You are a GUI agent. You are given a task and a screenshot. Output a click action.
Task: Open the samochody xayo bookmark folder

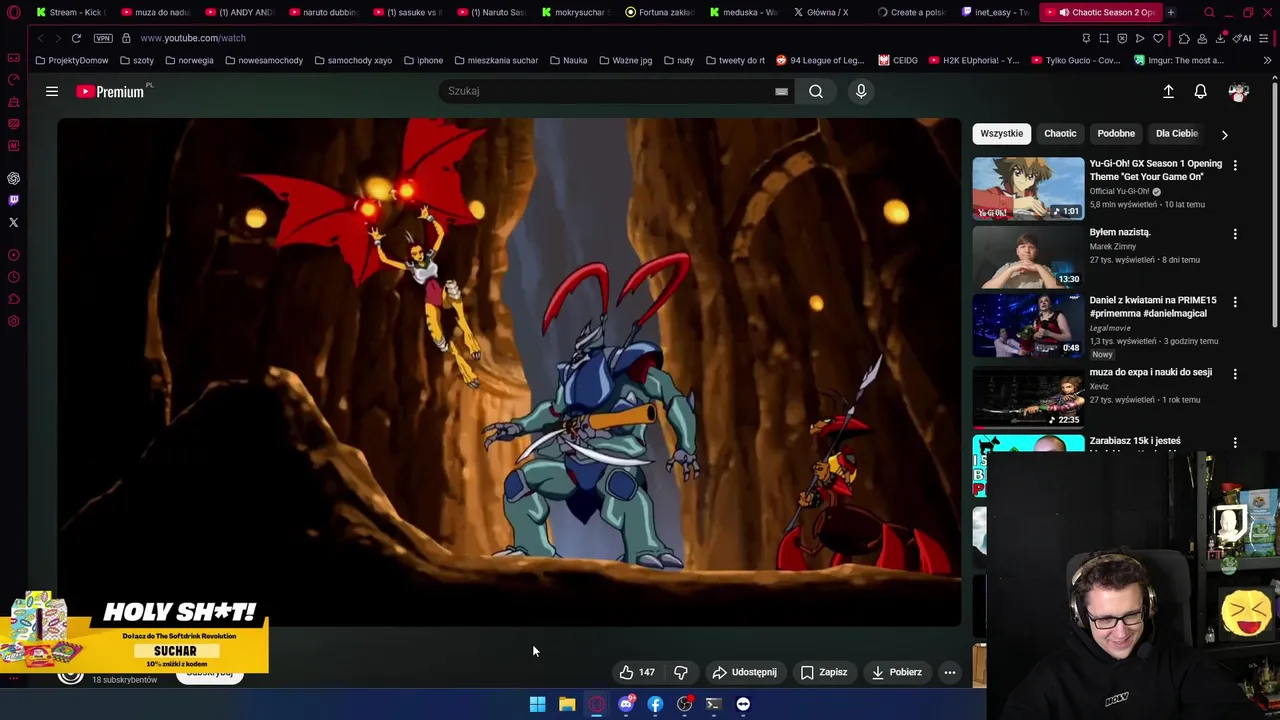pyautogui.click(x=353, y=60)
